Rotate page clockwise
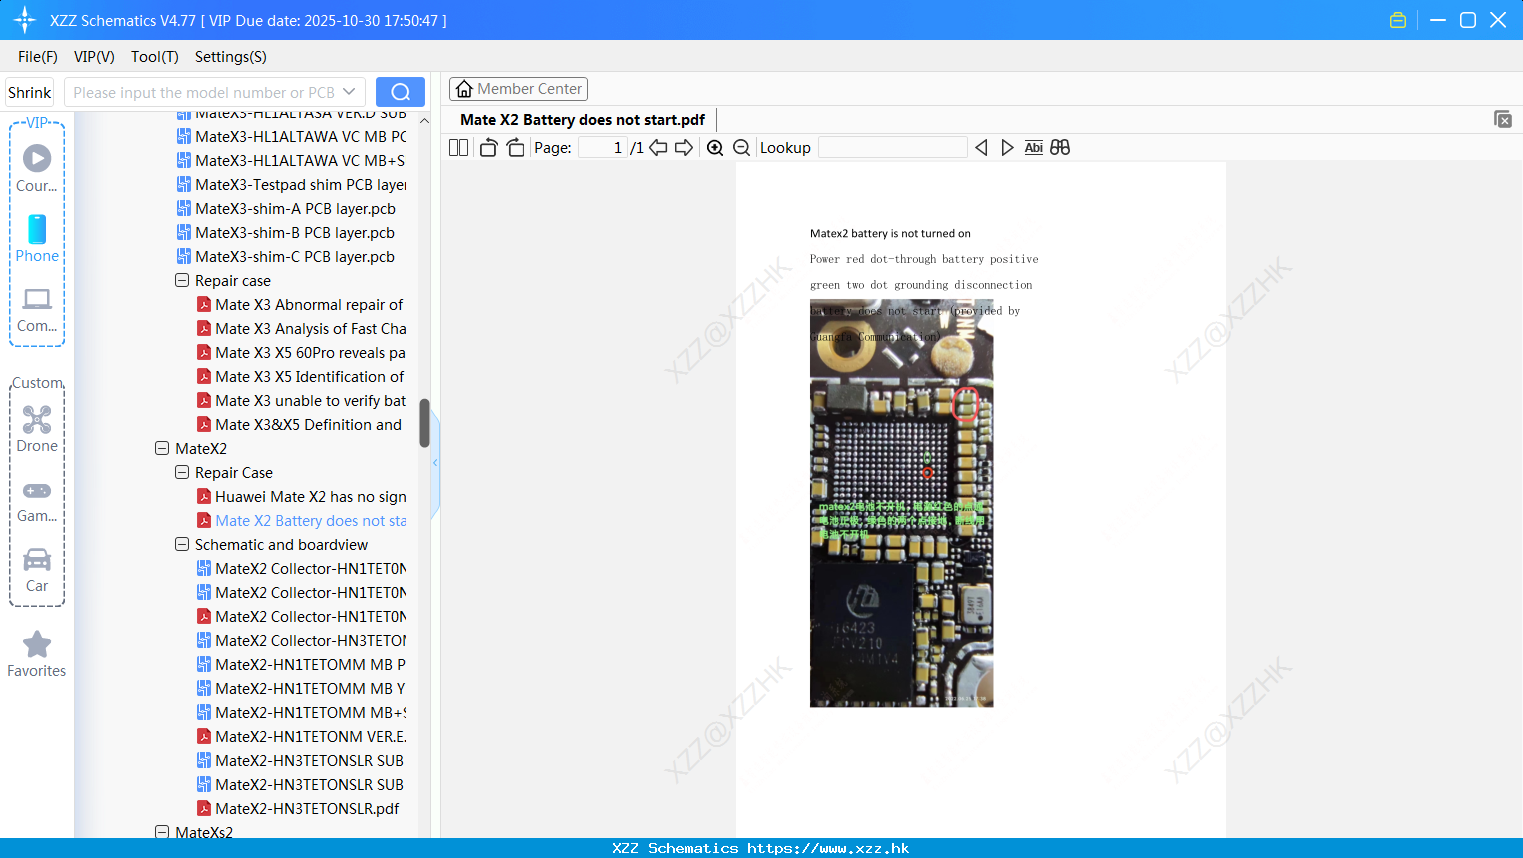Viewport: 1523px width, 858px height. pos(515,148)
